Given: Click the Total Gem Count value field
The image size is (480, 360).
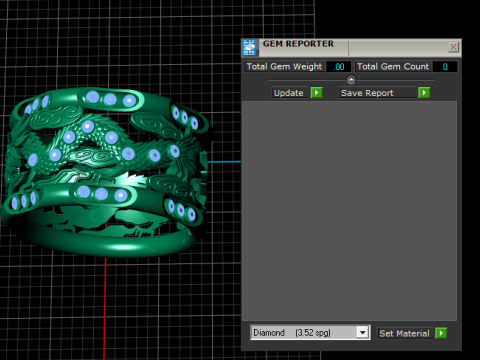Looking at the screenshot, I should [445, 67].
